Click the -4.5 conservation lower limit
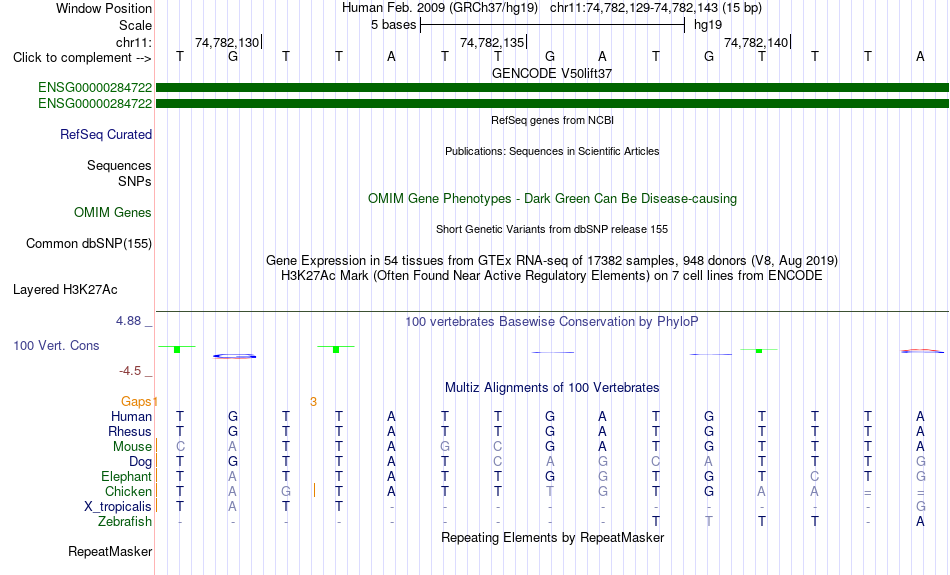This screenshot has height=575, width=950. [x=130, y=371]
